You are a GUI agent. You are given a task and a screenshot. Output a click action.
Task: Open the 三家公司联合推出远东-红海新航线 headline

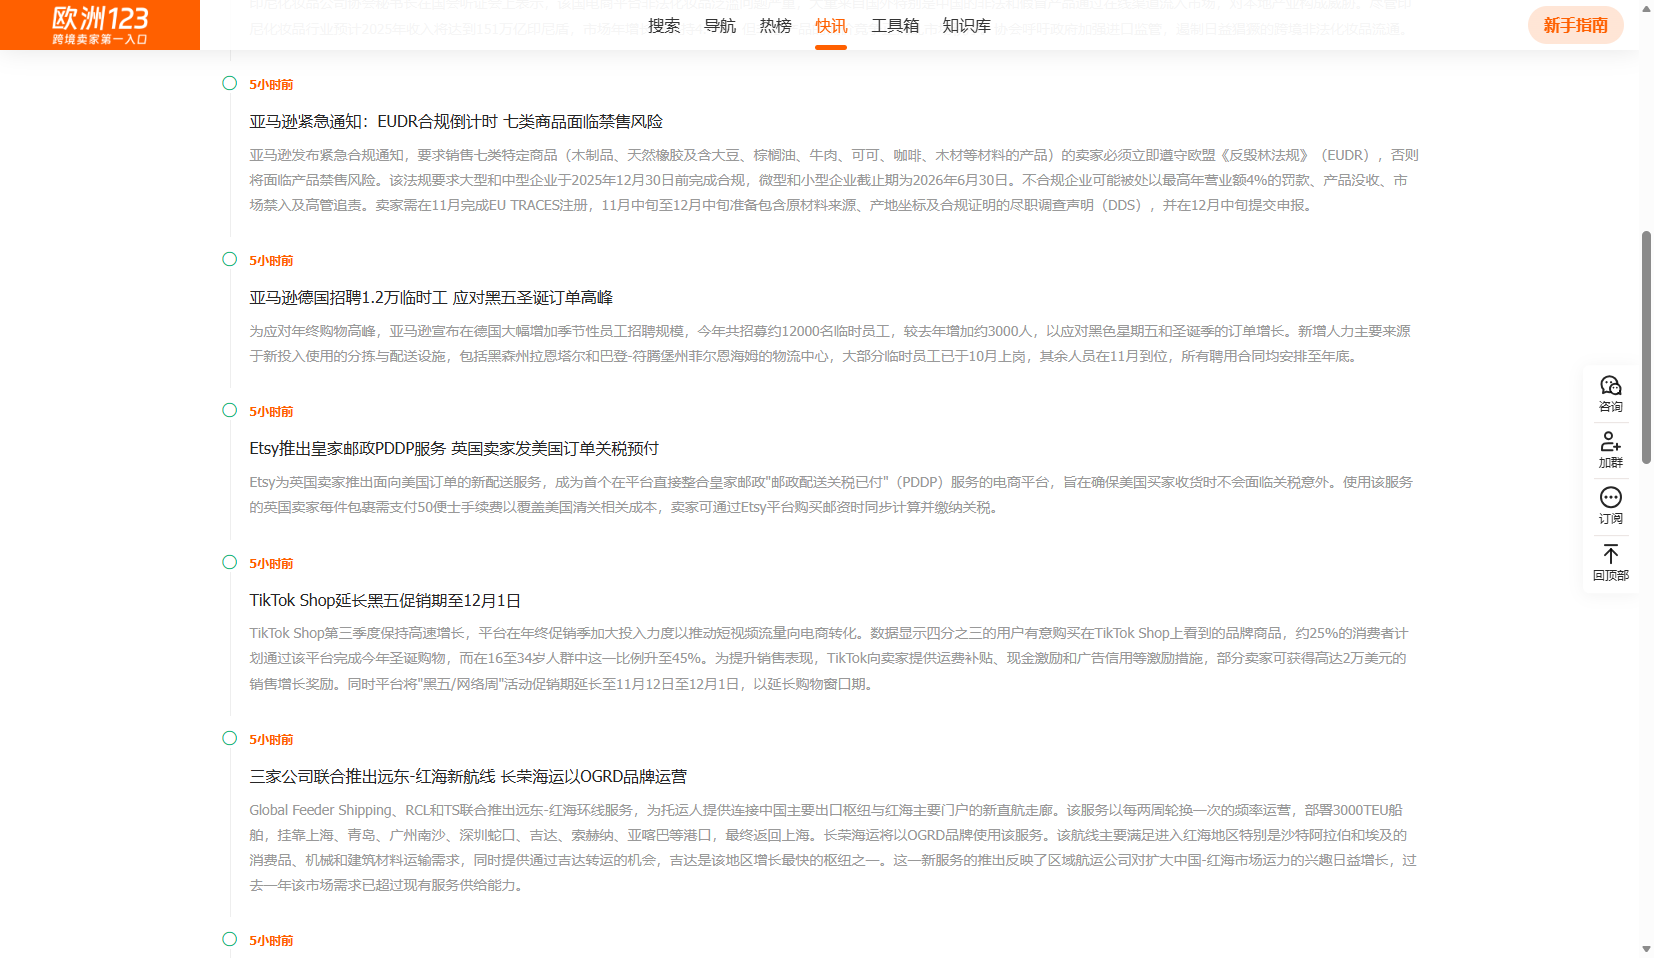tap(468, 777)
